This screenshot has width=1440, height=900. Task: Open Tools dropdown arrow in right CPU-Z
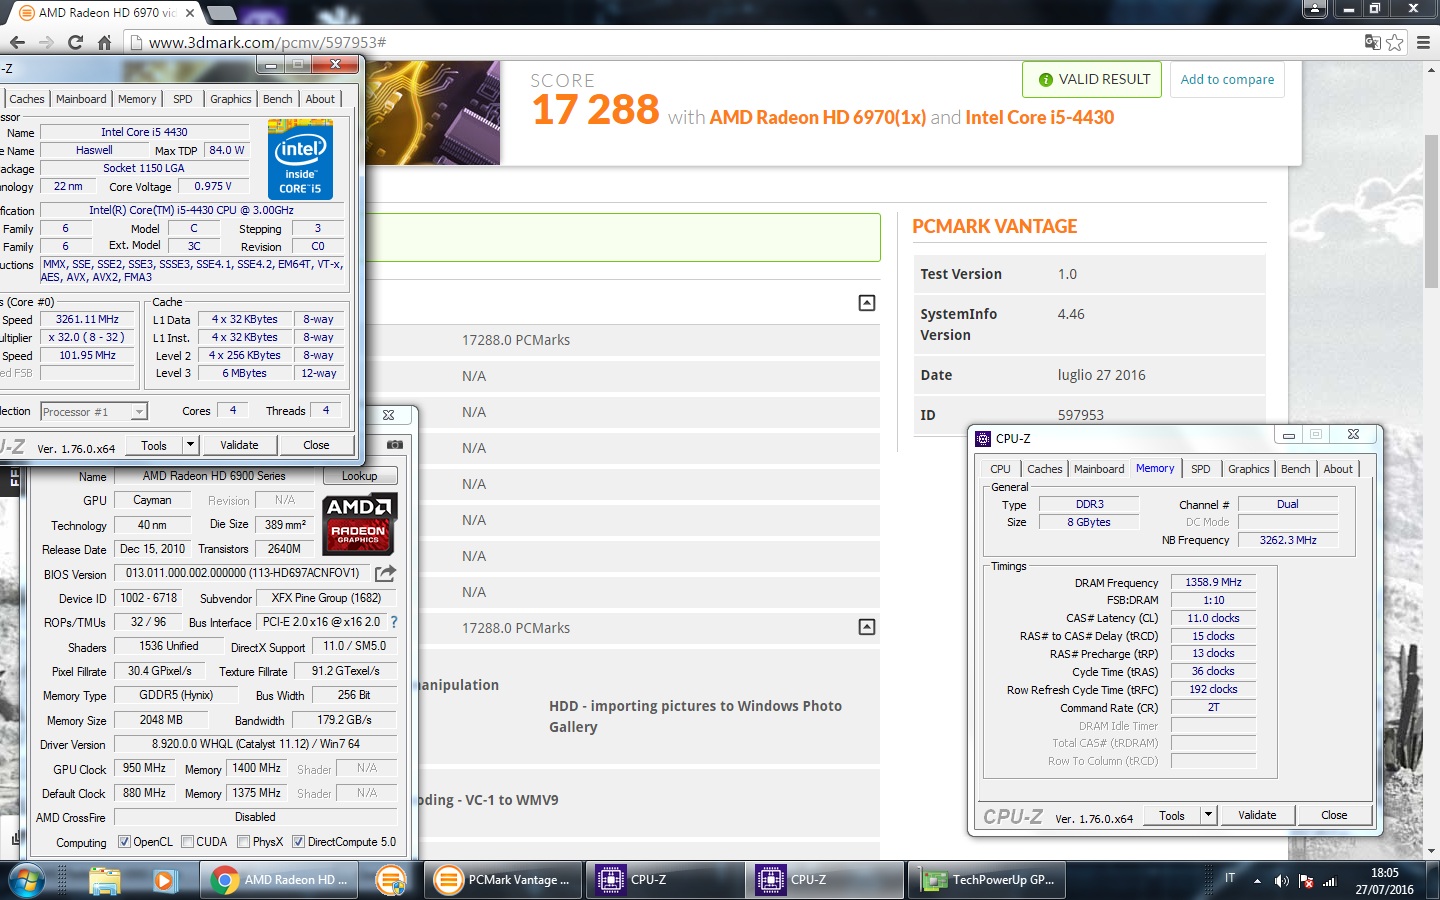pyautogui.click(x=1208, y=815)
